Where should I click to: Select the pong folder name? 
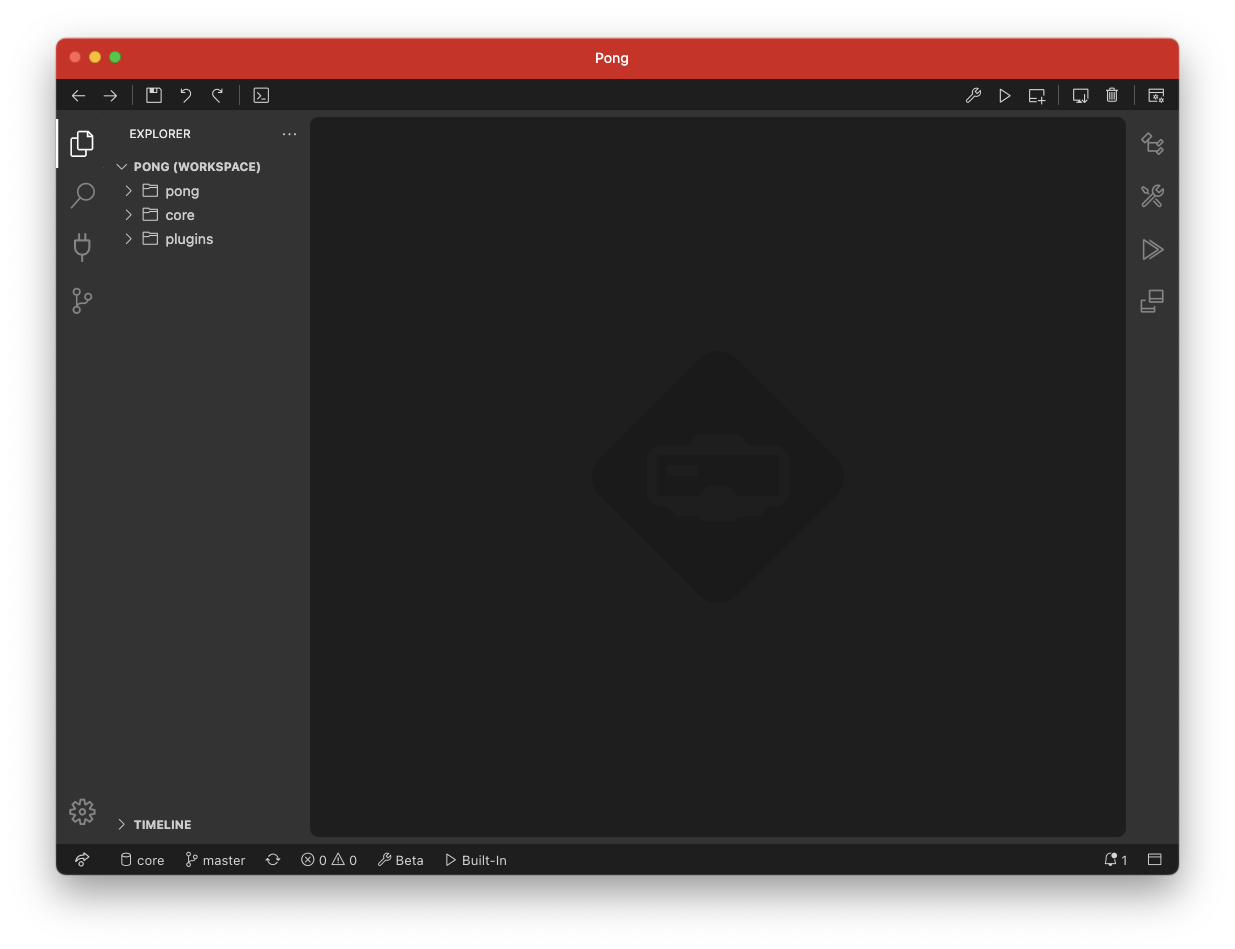(x=182, y=191)
